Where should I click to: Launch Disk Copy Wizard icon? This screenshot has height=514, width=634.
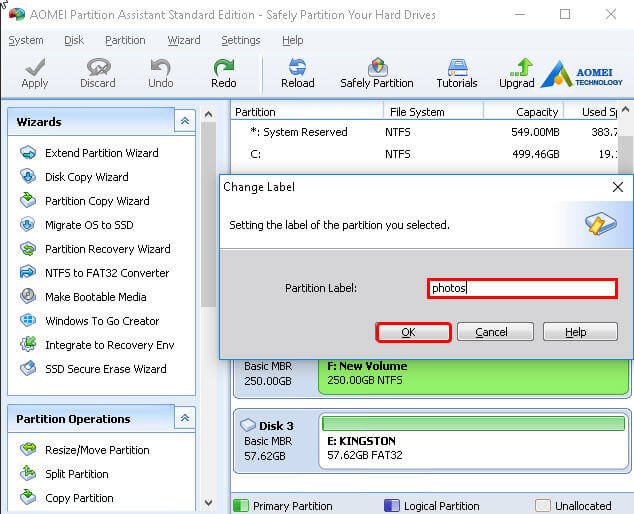28,177
